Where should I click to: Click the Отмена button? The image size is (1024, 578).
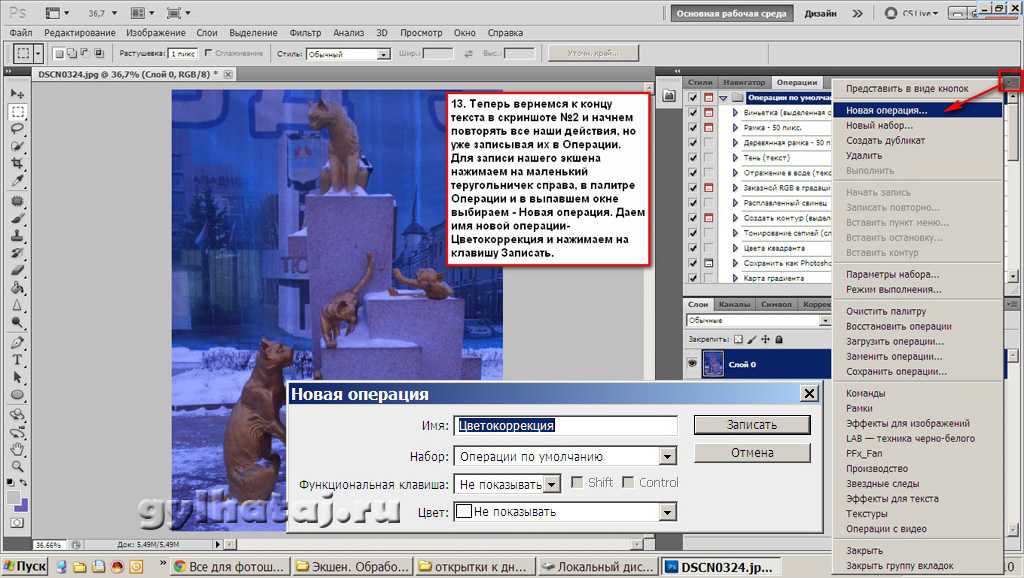click(752, 453)
